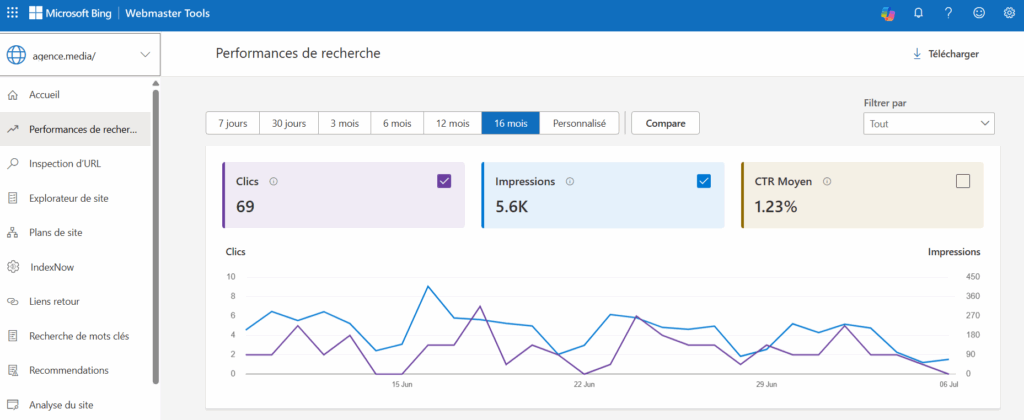
Task: Click the 06 Jul chart axis label
Action: [x=948, y=385]
